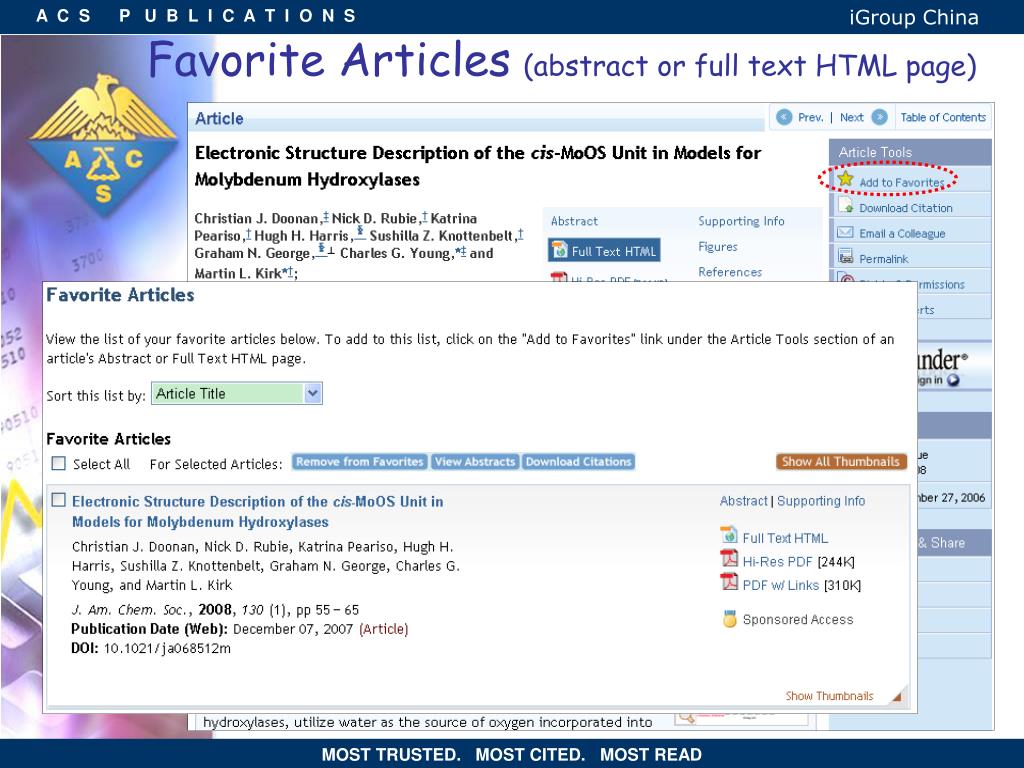
Task: Click the Full Text HTML icon in favorites list
Action: pos(729,536)
